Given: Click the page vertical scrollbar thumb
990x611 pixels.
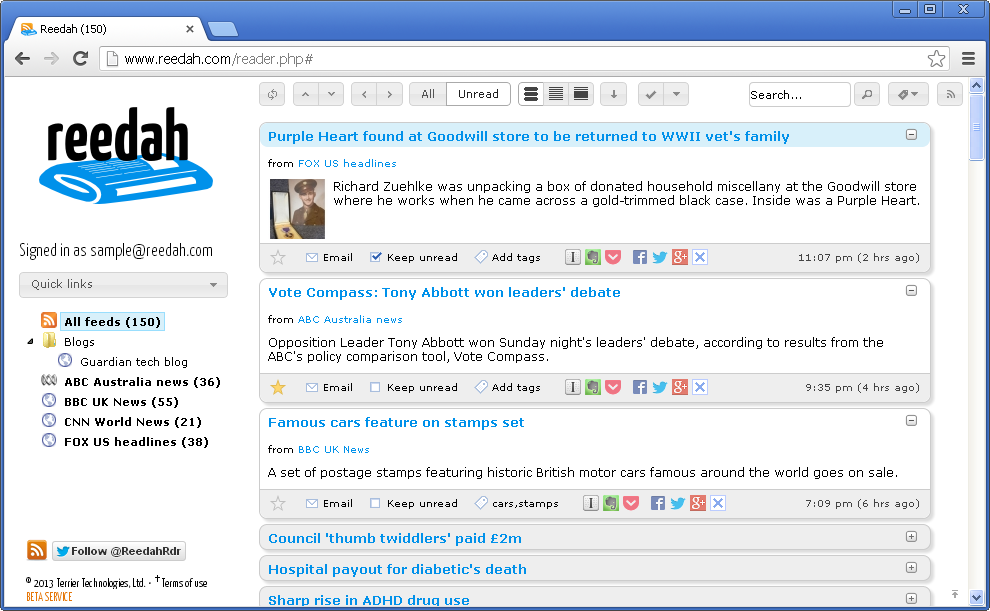Looking at the screenshot, I should (976, 126).
